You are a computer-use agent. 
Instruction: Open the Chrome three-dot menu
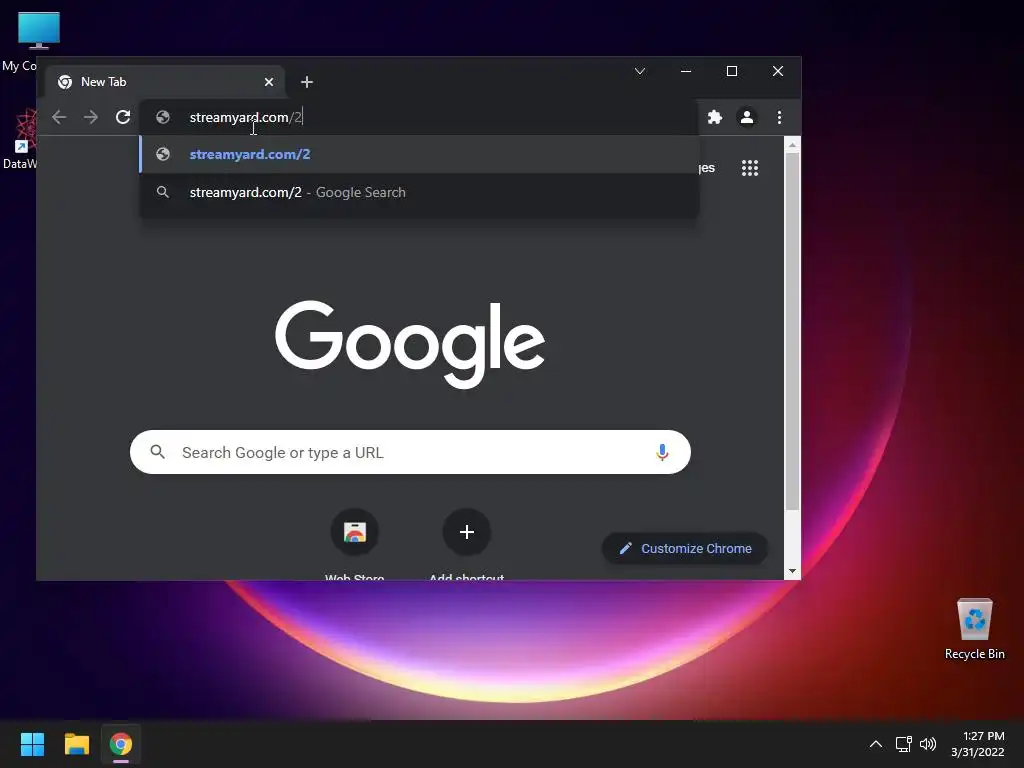click(x=779, y=117)
